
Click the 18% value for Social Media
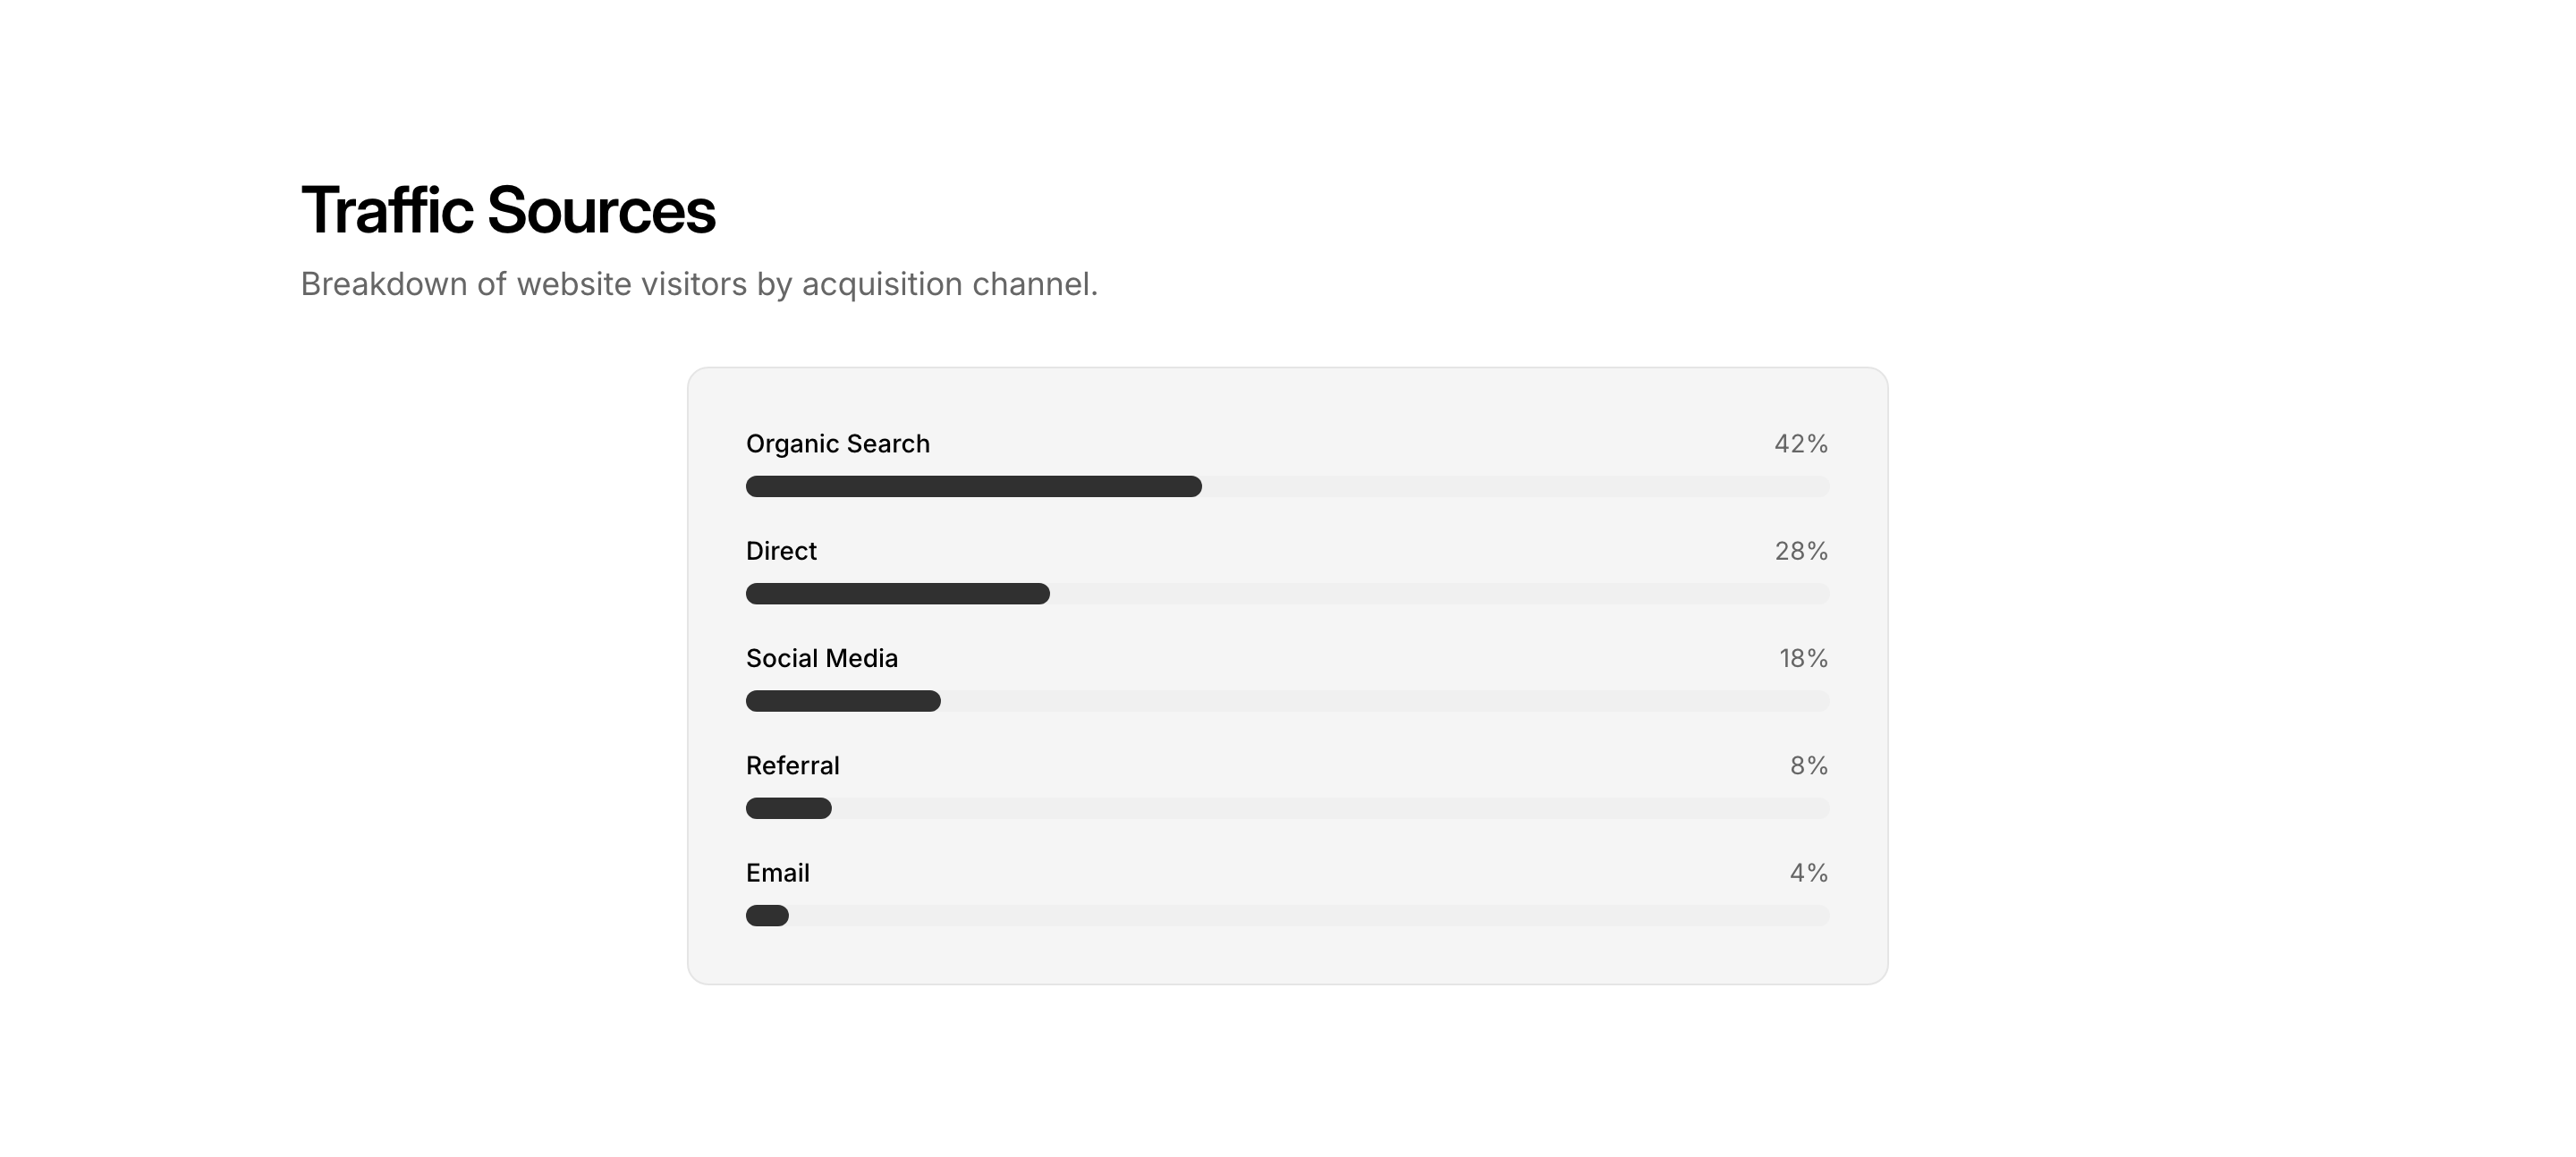tap(1802, 658)
